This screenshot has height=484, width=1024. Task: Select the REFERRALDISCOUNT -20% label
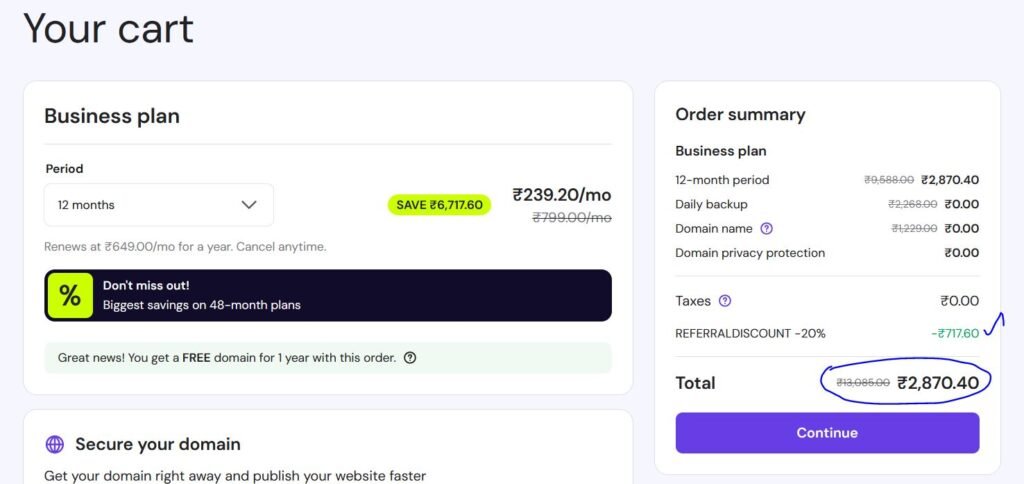click(750, 333)
